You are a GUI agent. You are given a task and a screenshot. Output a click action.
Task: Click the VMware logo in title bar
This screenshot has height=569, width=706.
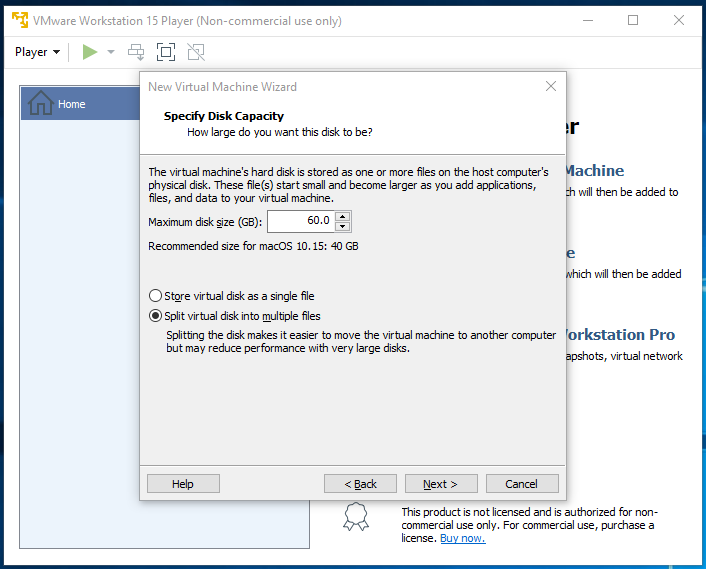click(20, 20)
